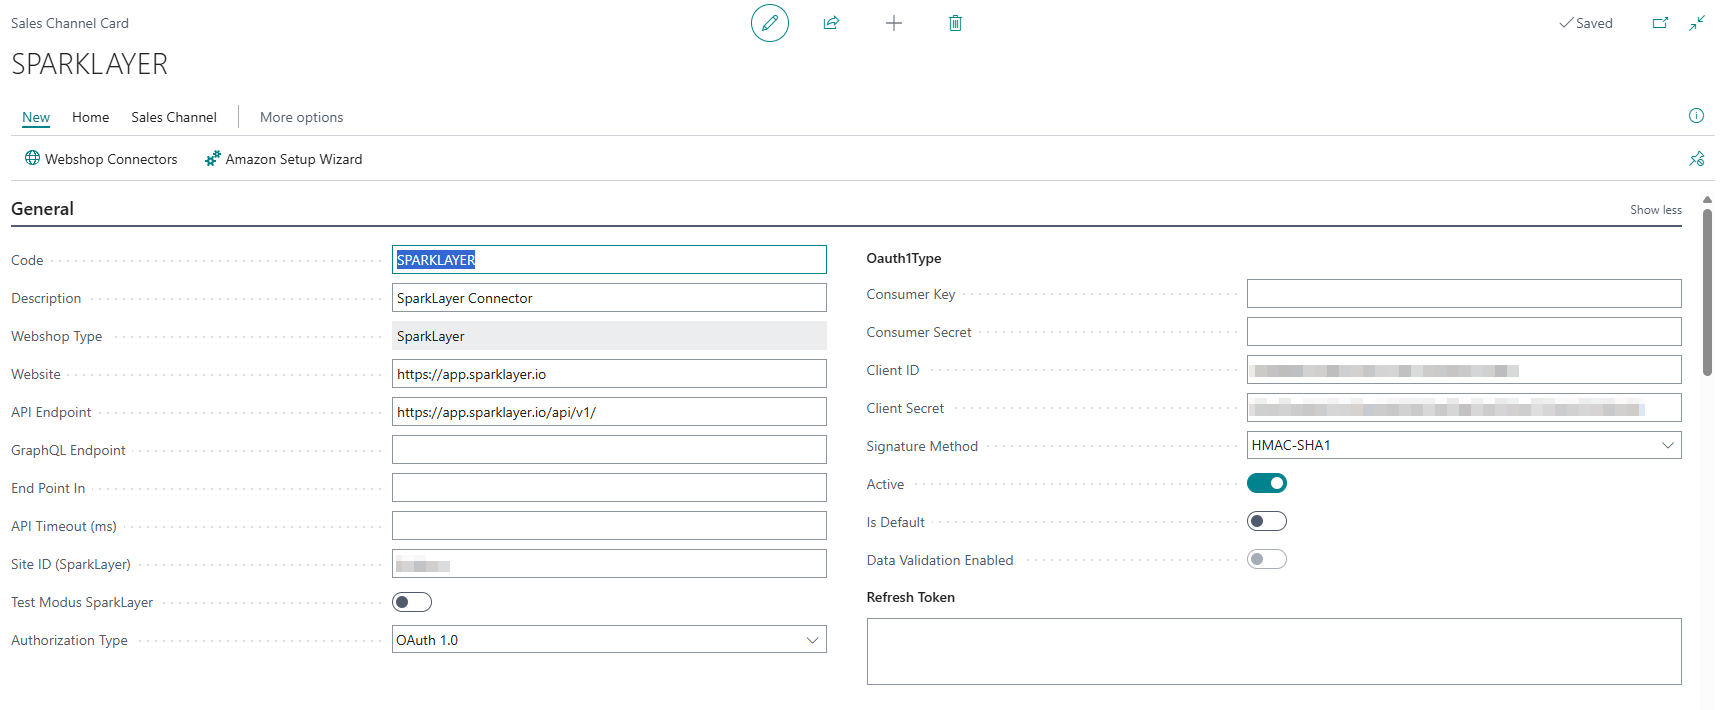Click the End Point In field

pos(609,488)
